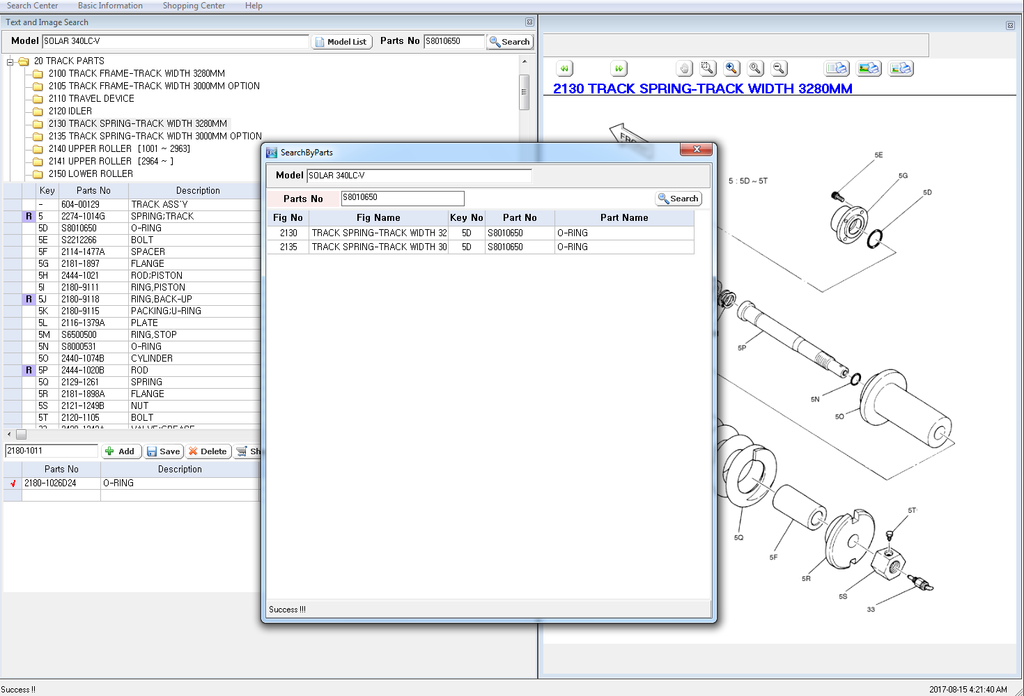Click Search button in main left panel
The width and height of the screenshot is (1024, 696).
point(510,42)
